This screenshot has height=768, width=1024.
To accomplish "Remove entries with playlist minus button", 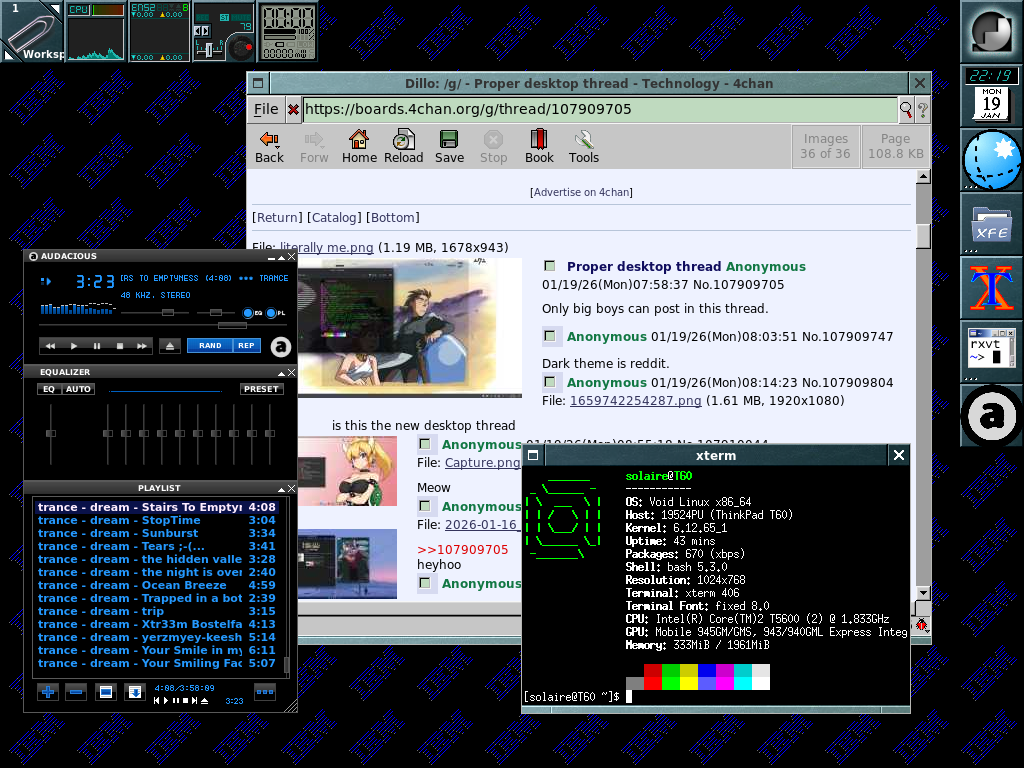I will tap(76, 692).
